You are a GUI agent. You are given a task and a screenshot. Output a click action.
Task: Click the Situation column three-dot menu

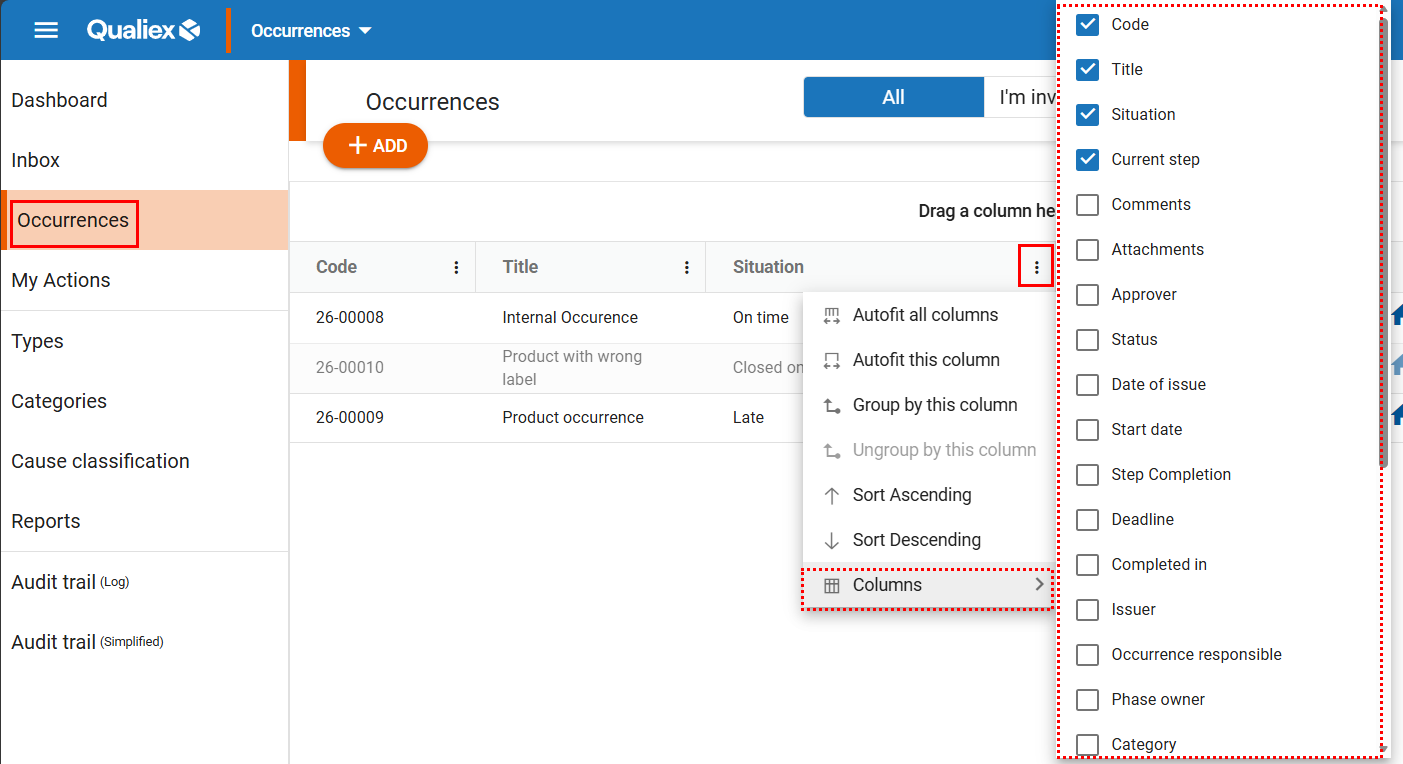(1036, 267)
